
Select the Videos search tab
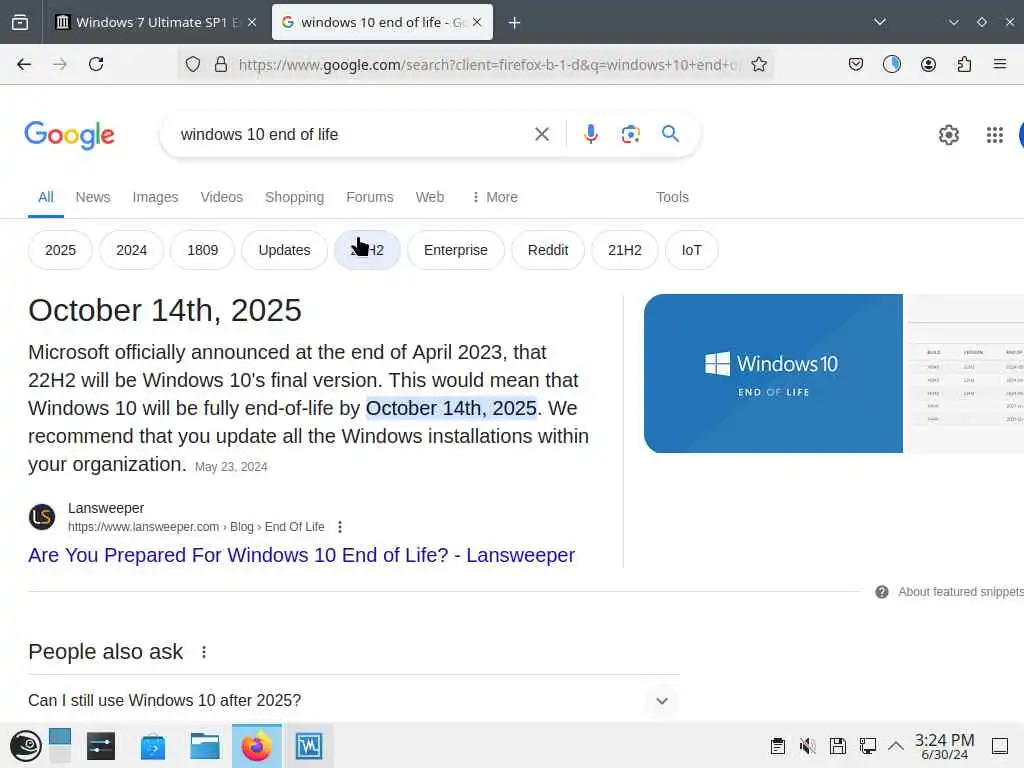pyautogui.click(x=221, y=197)
